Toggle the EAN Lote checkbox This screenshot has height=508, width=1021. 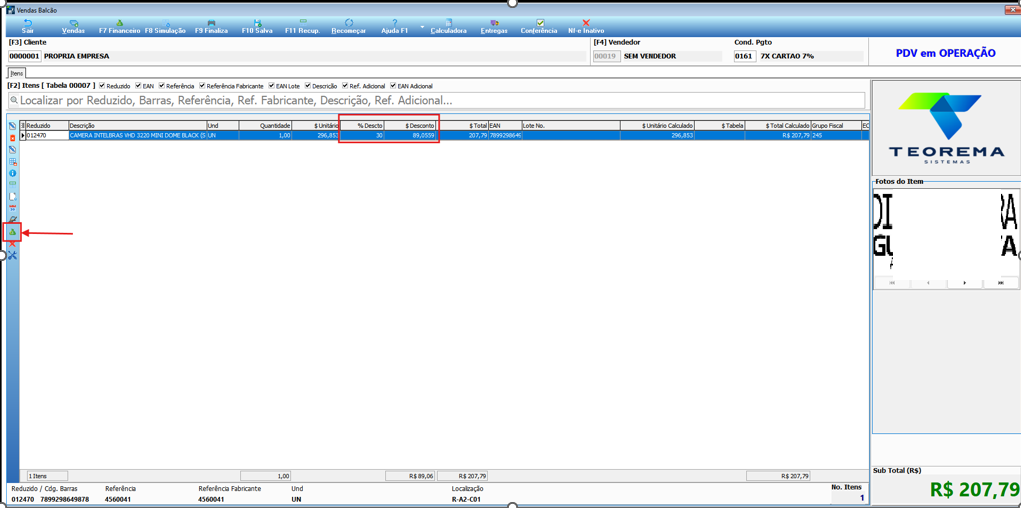[x=272, y=86]
